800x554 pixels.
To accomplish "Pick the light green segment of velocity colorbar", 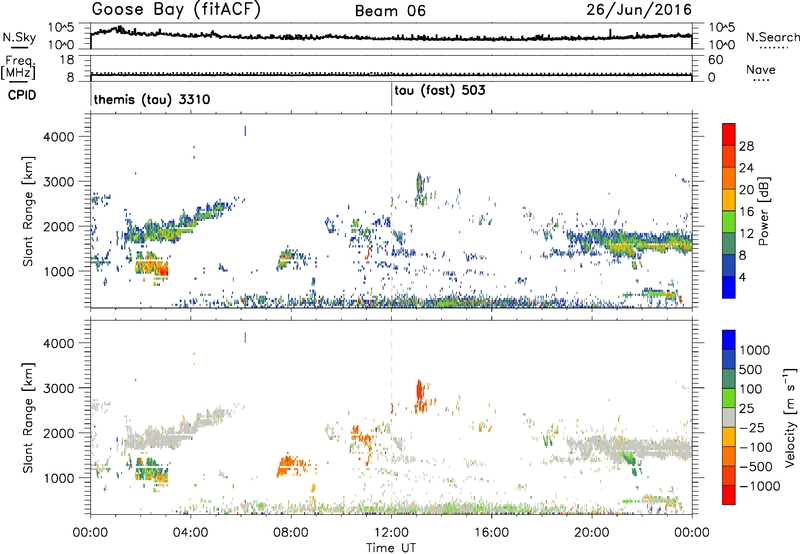I will point(729,398).
